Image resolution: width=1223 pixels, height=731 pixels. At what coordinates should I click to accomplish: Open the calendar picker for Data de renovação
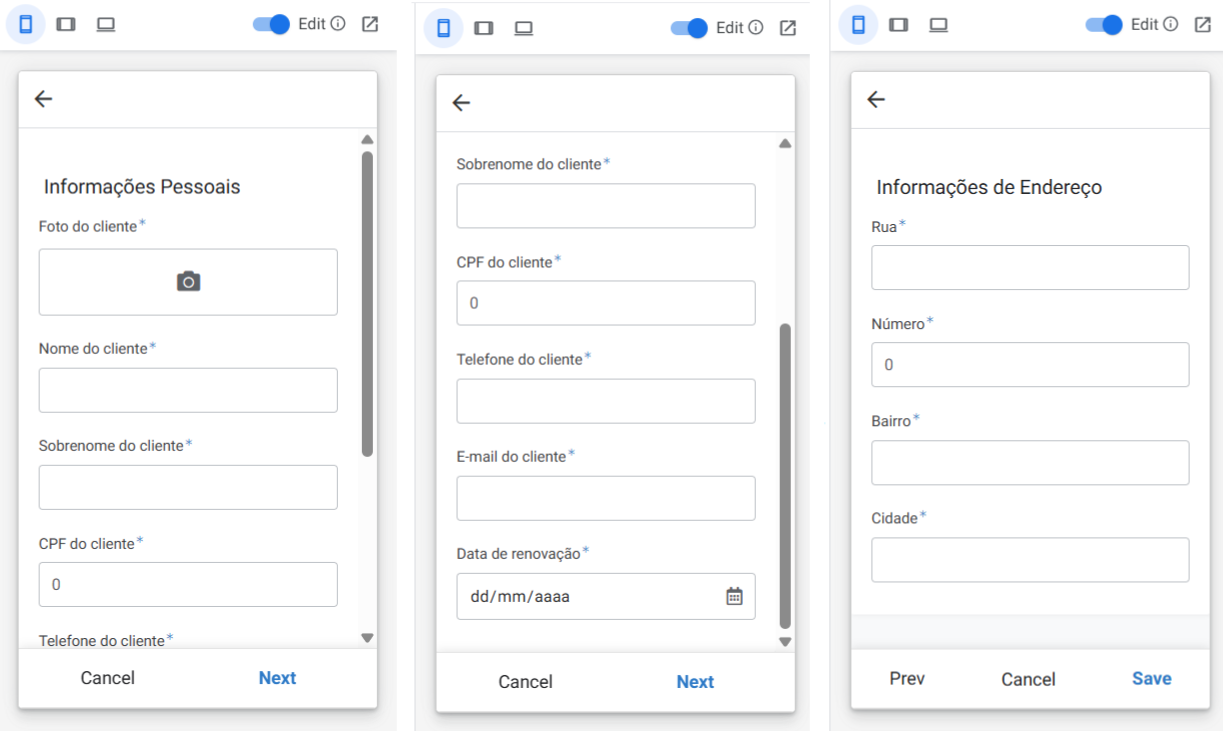(x=734, y=596)
